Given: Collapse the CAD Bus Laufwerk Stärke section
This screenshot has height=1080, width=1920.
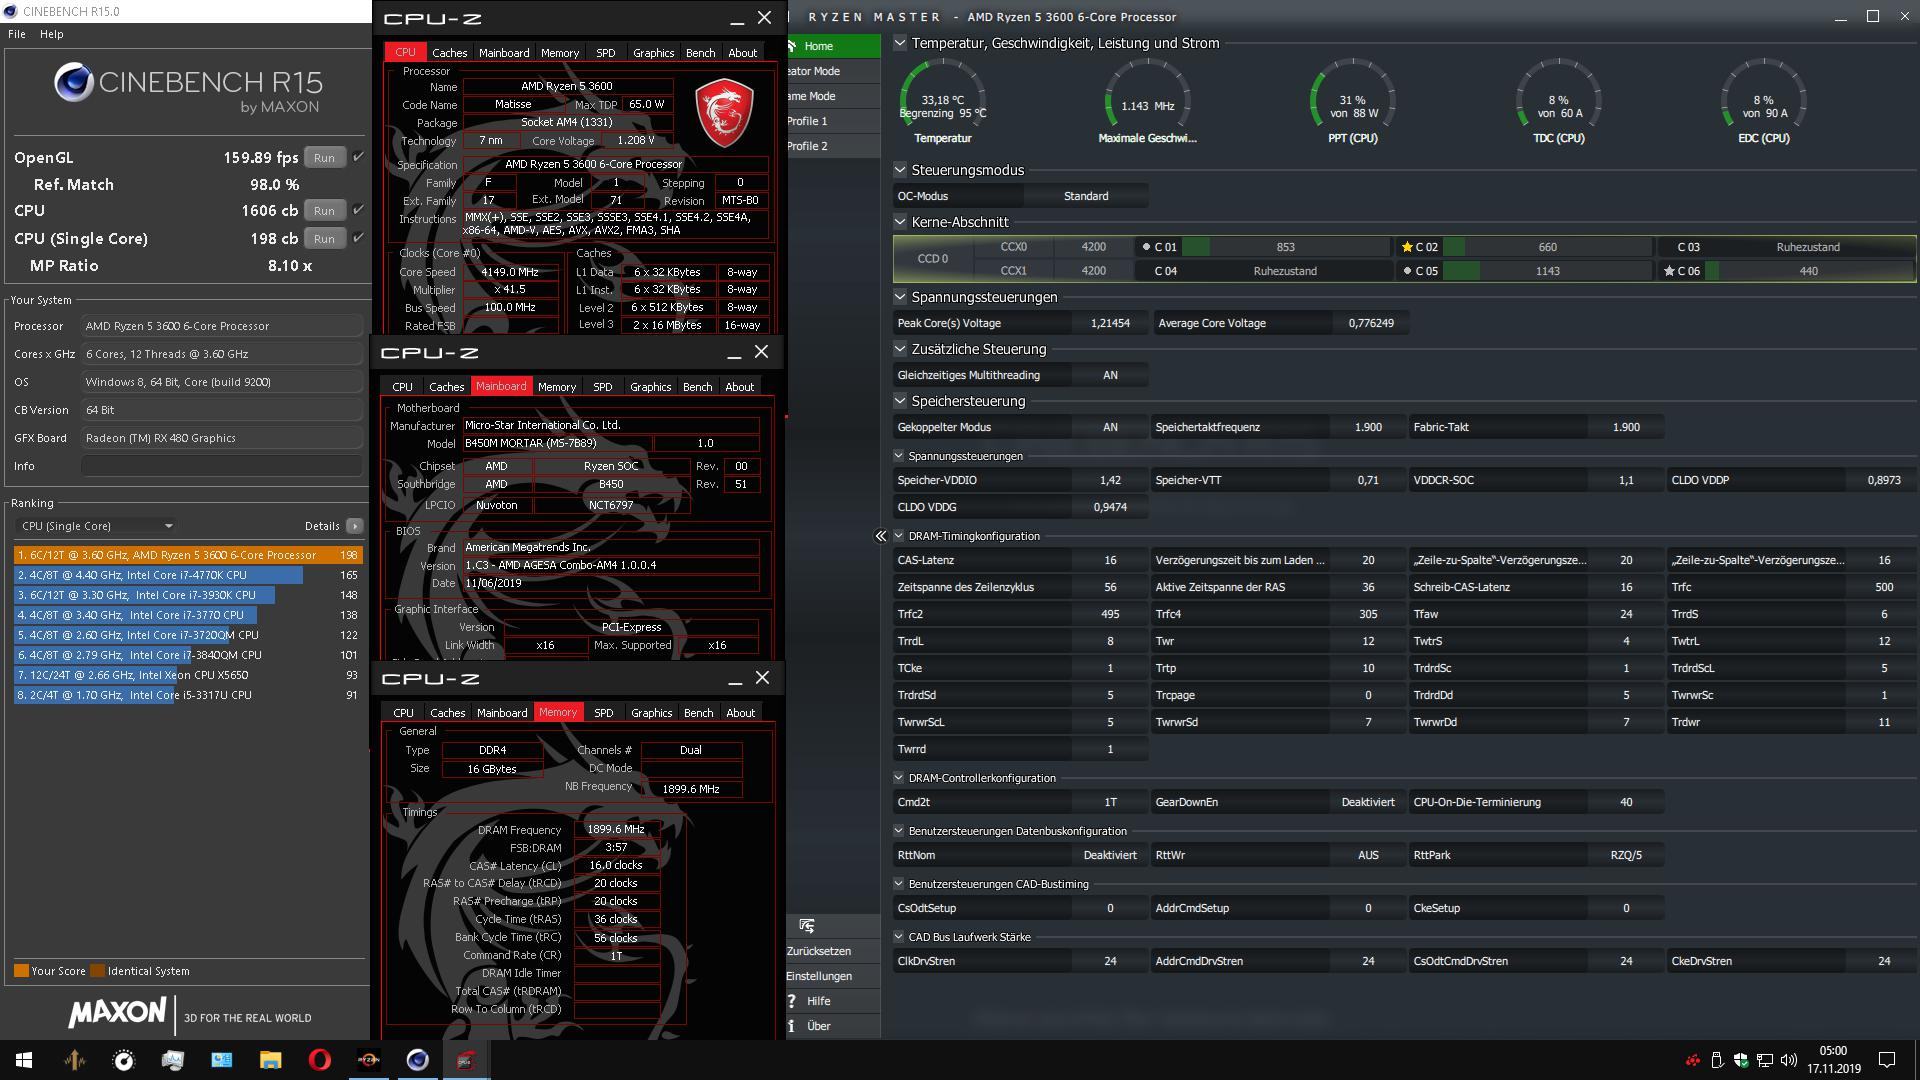Looking at the screenshot, I should pyautogui.click(x=899, y=937).
